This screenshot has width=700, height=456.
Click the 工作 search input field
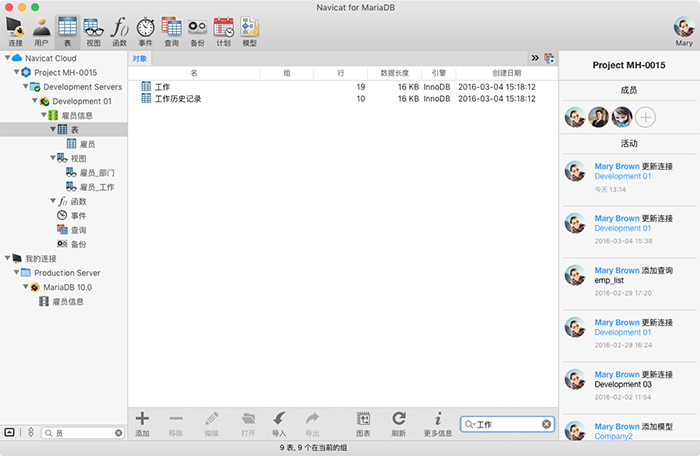click(507, 424)
